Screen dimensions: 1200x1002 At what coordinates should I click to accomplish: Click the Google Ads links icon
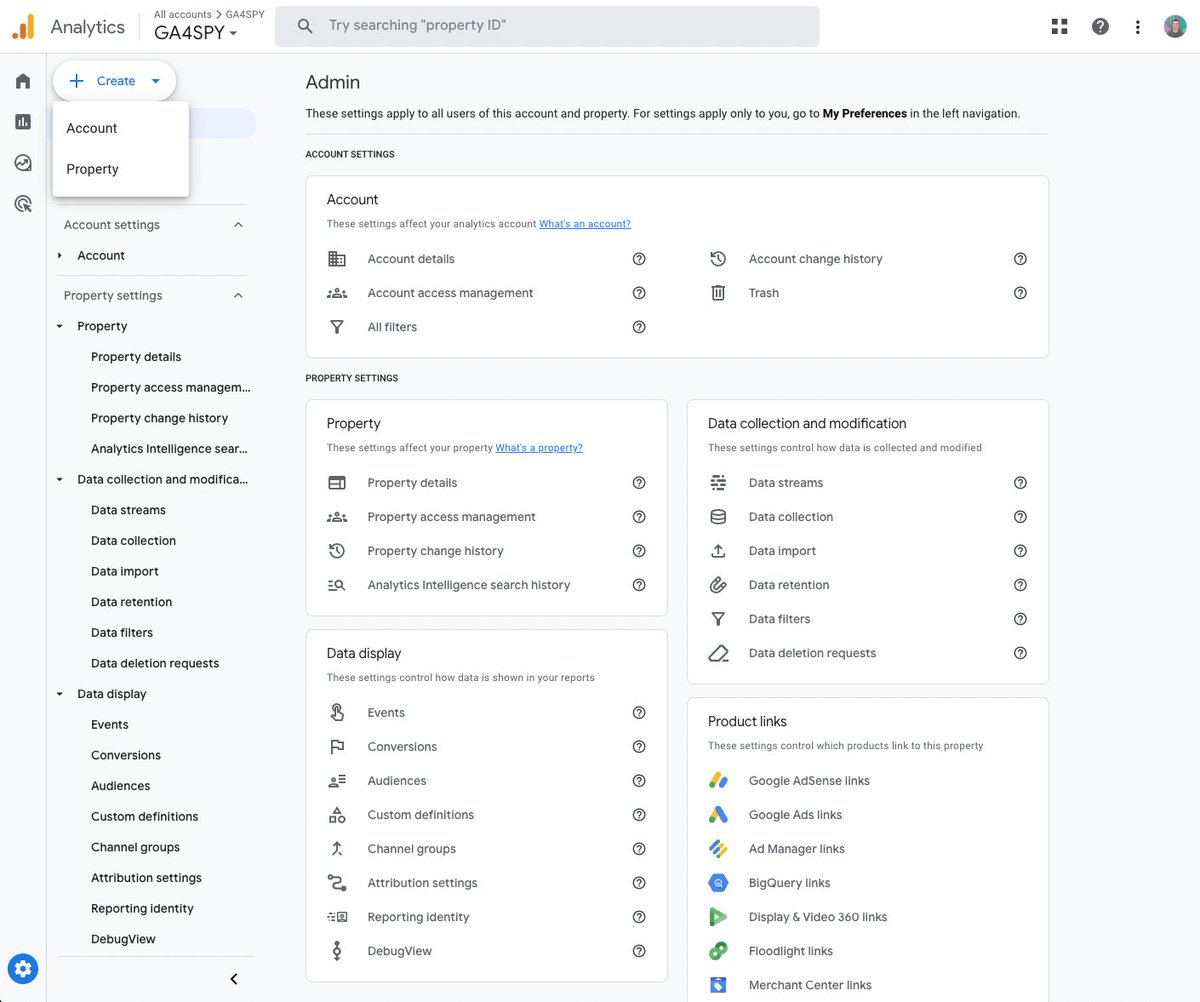coord(718,815)
